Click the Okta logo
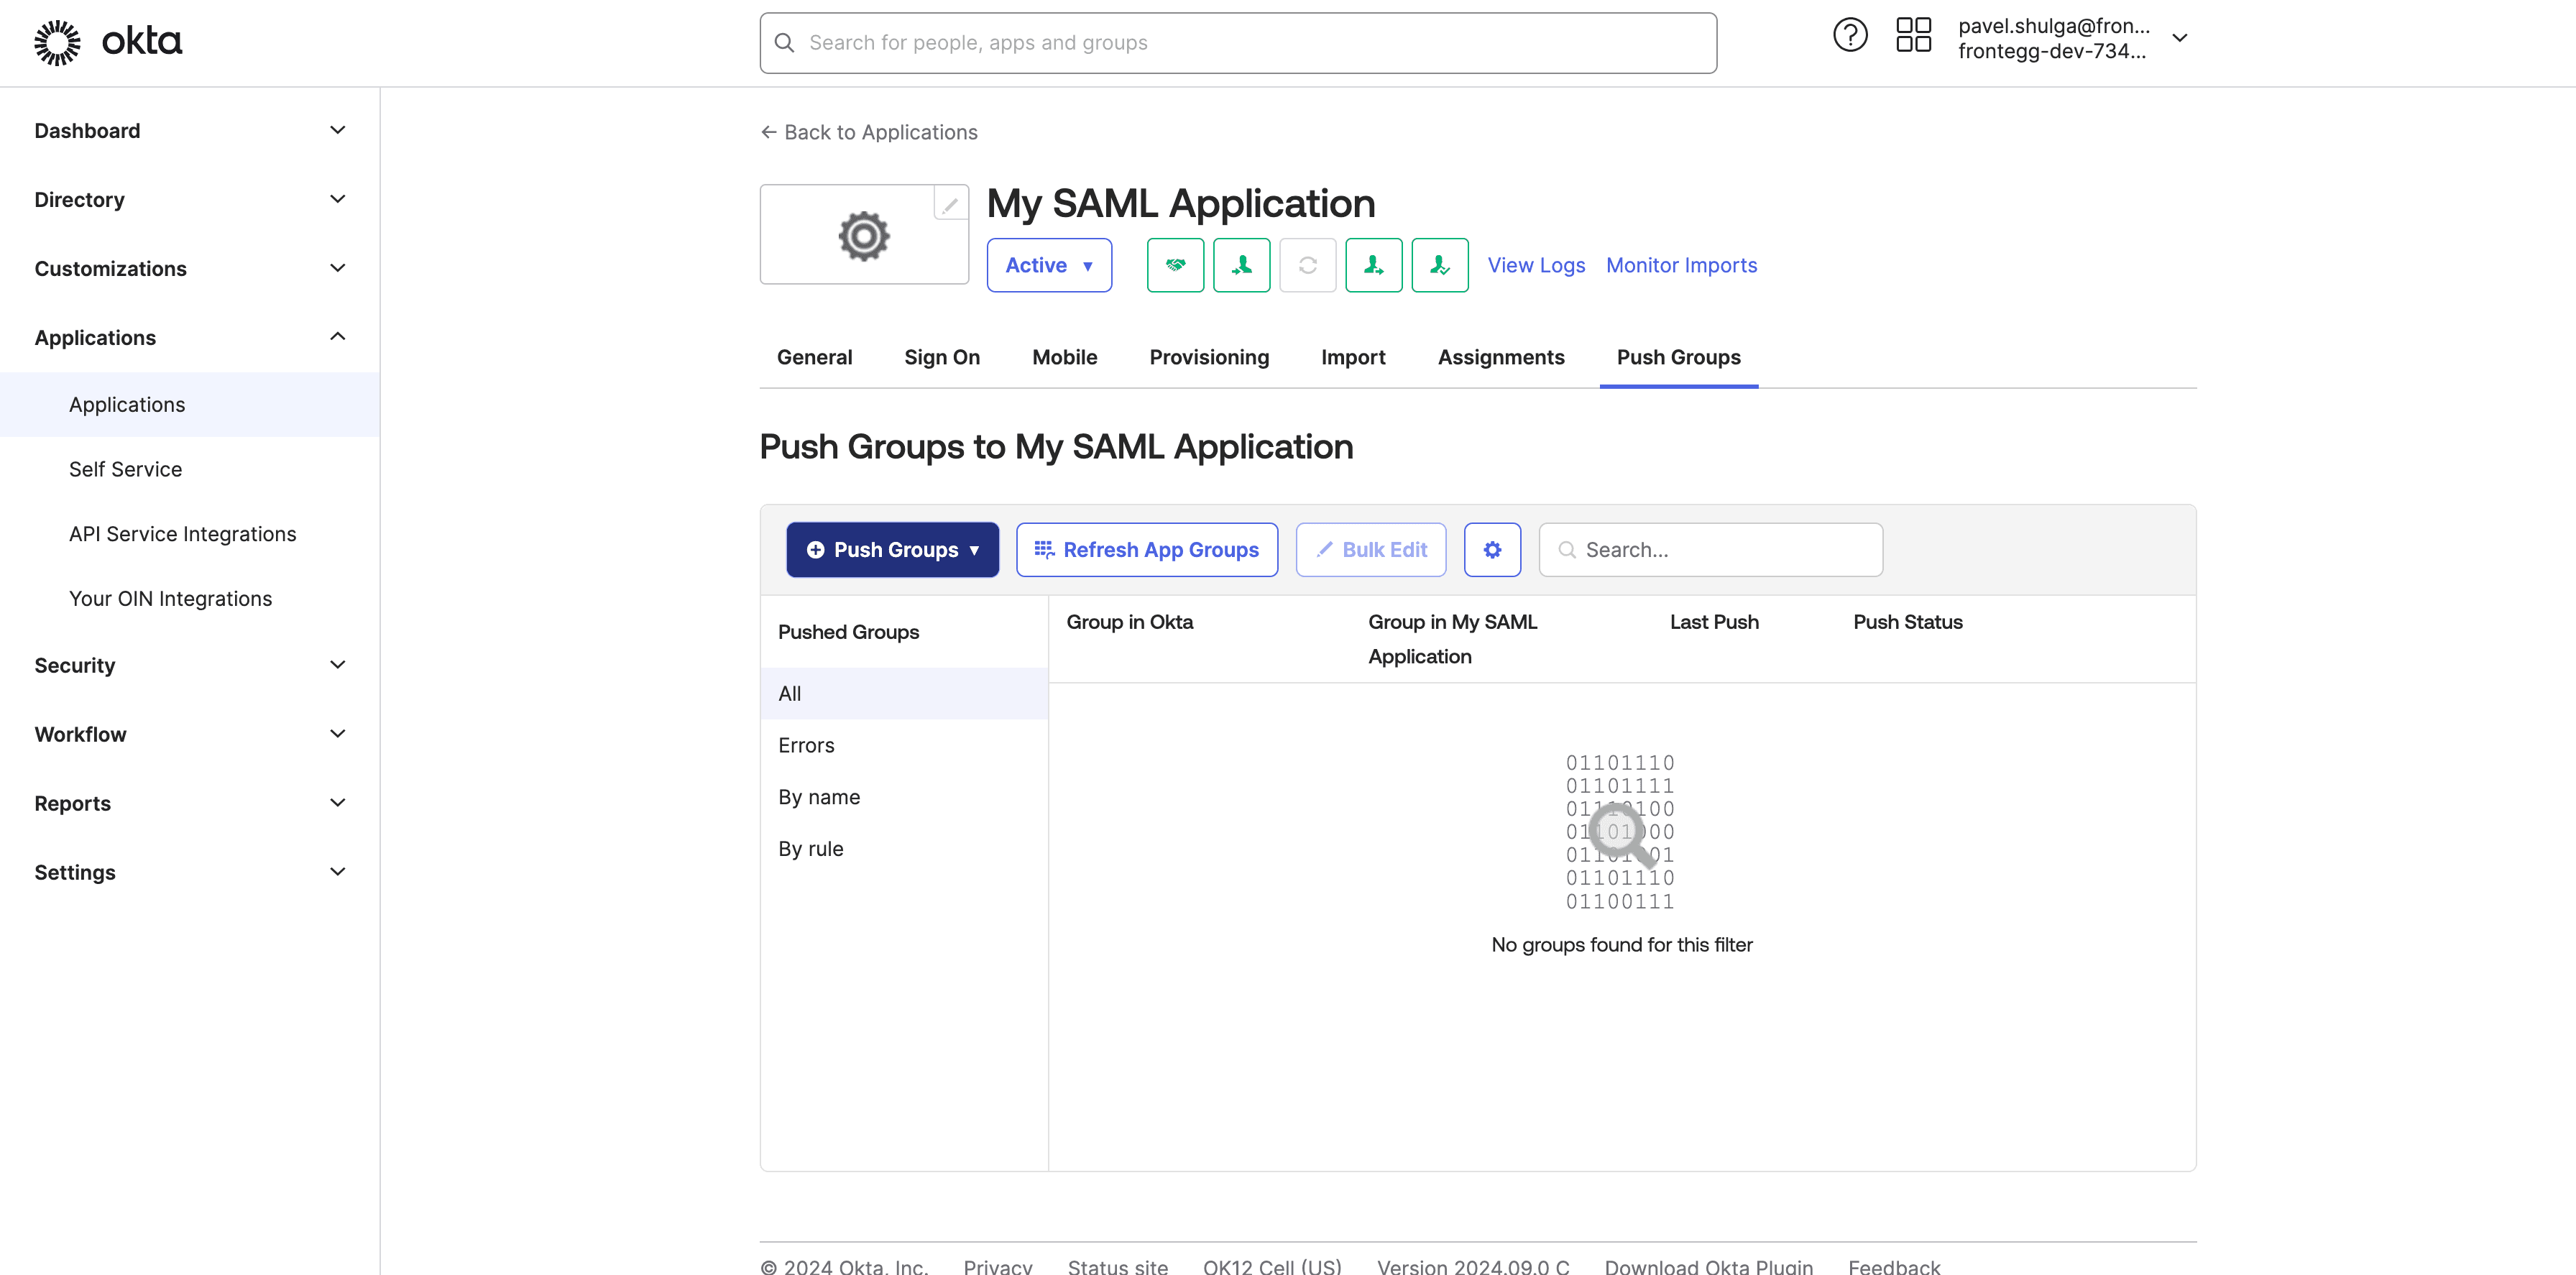The width and height of the screenshot is (2576, 1275). (108, 42)
